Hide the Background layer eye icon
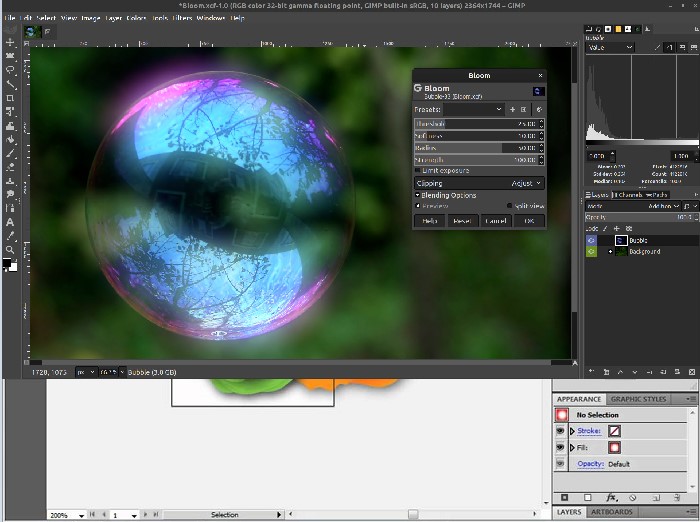 (x=591, y=252)
